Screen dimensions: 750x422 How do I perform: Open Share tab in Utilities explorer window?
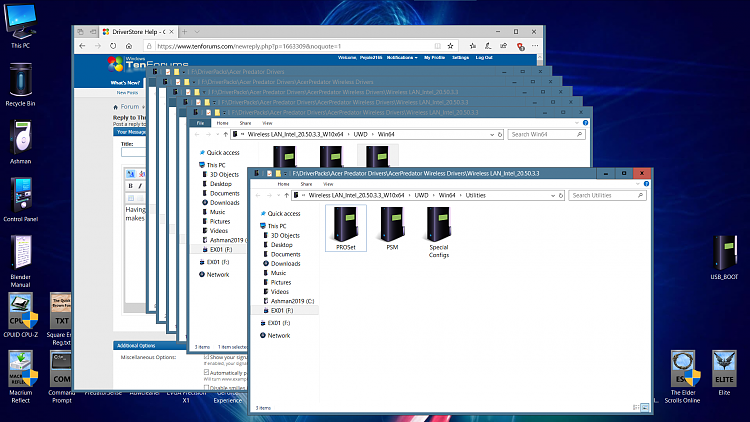[306, 184]
